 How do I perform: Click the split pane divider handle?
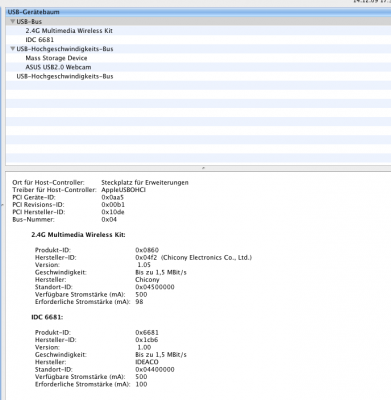(203, 168)
